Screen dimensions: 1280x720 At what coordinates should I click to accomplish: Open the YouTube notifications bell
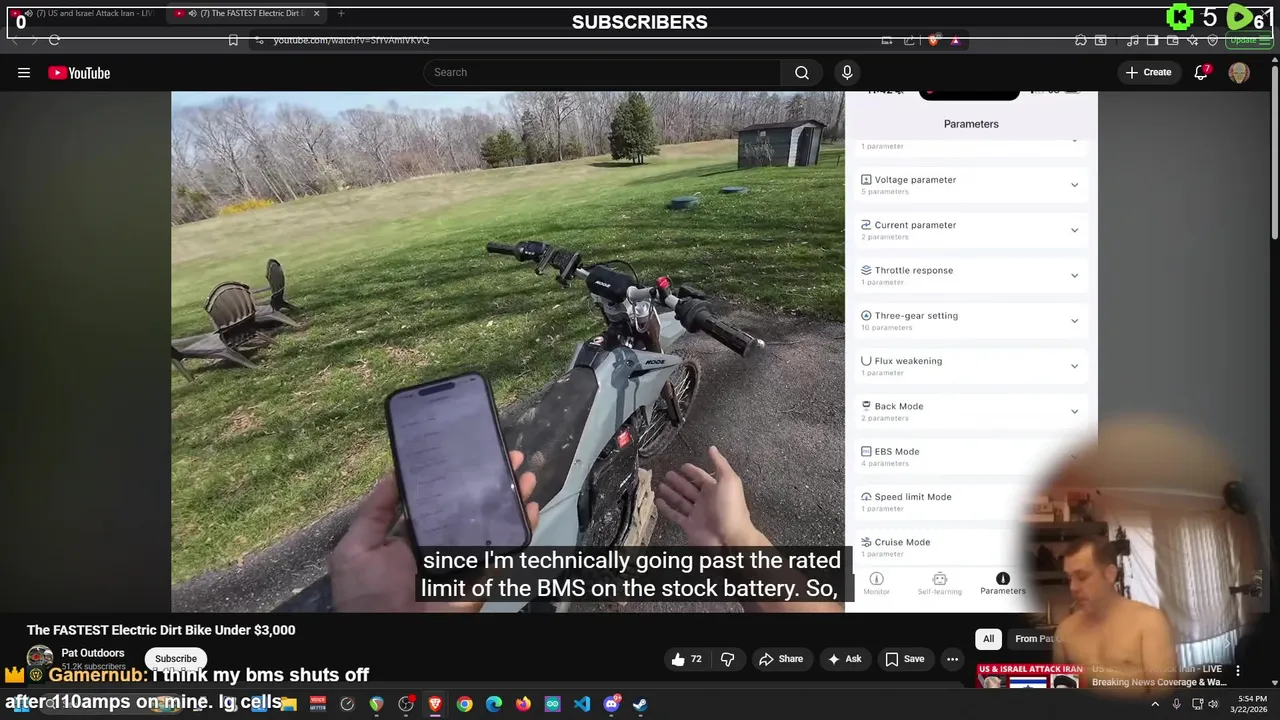pyautogui.click(x=1201, y=72)
